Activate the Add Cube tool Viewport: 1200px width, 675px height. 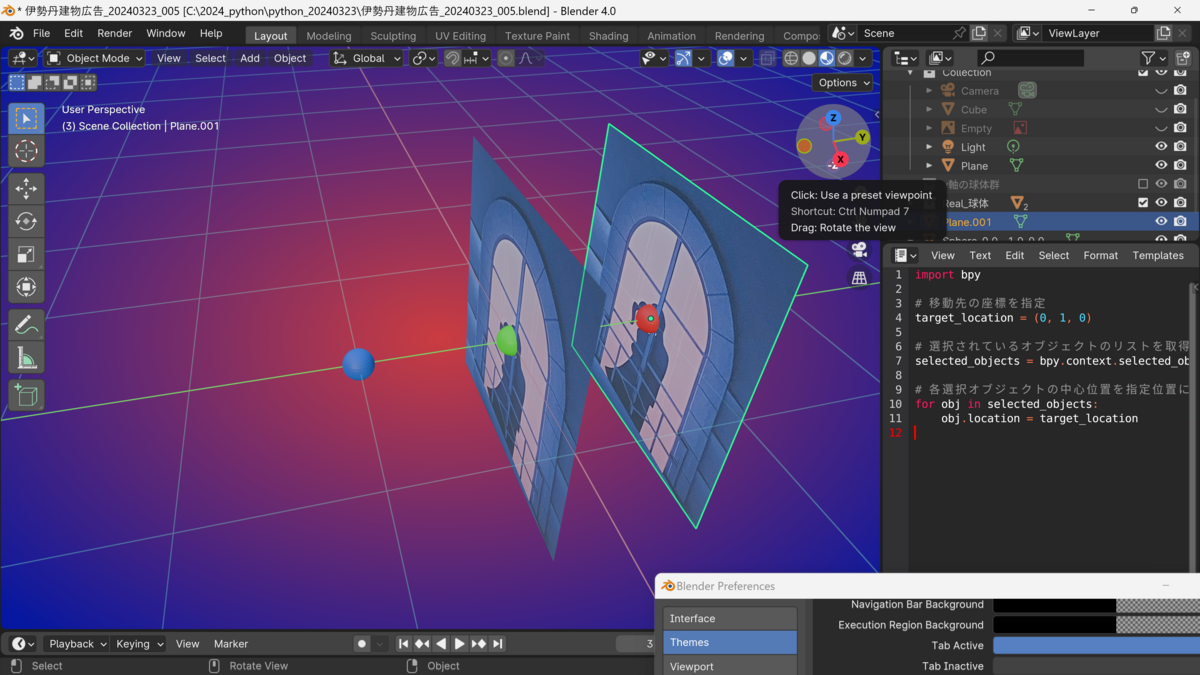coord(26,394)
